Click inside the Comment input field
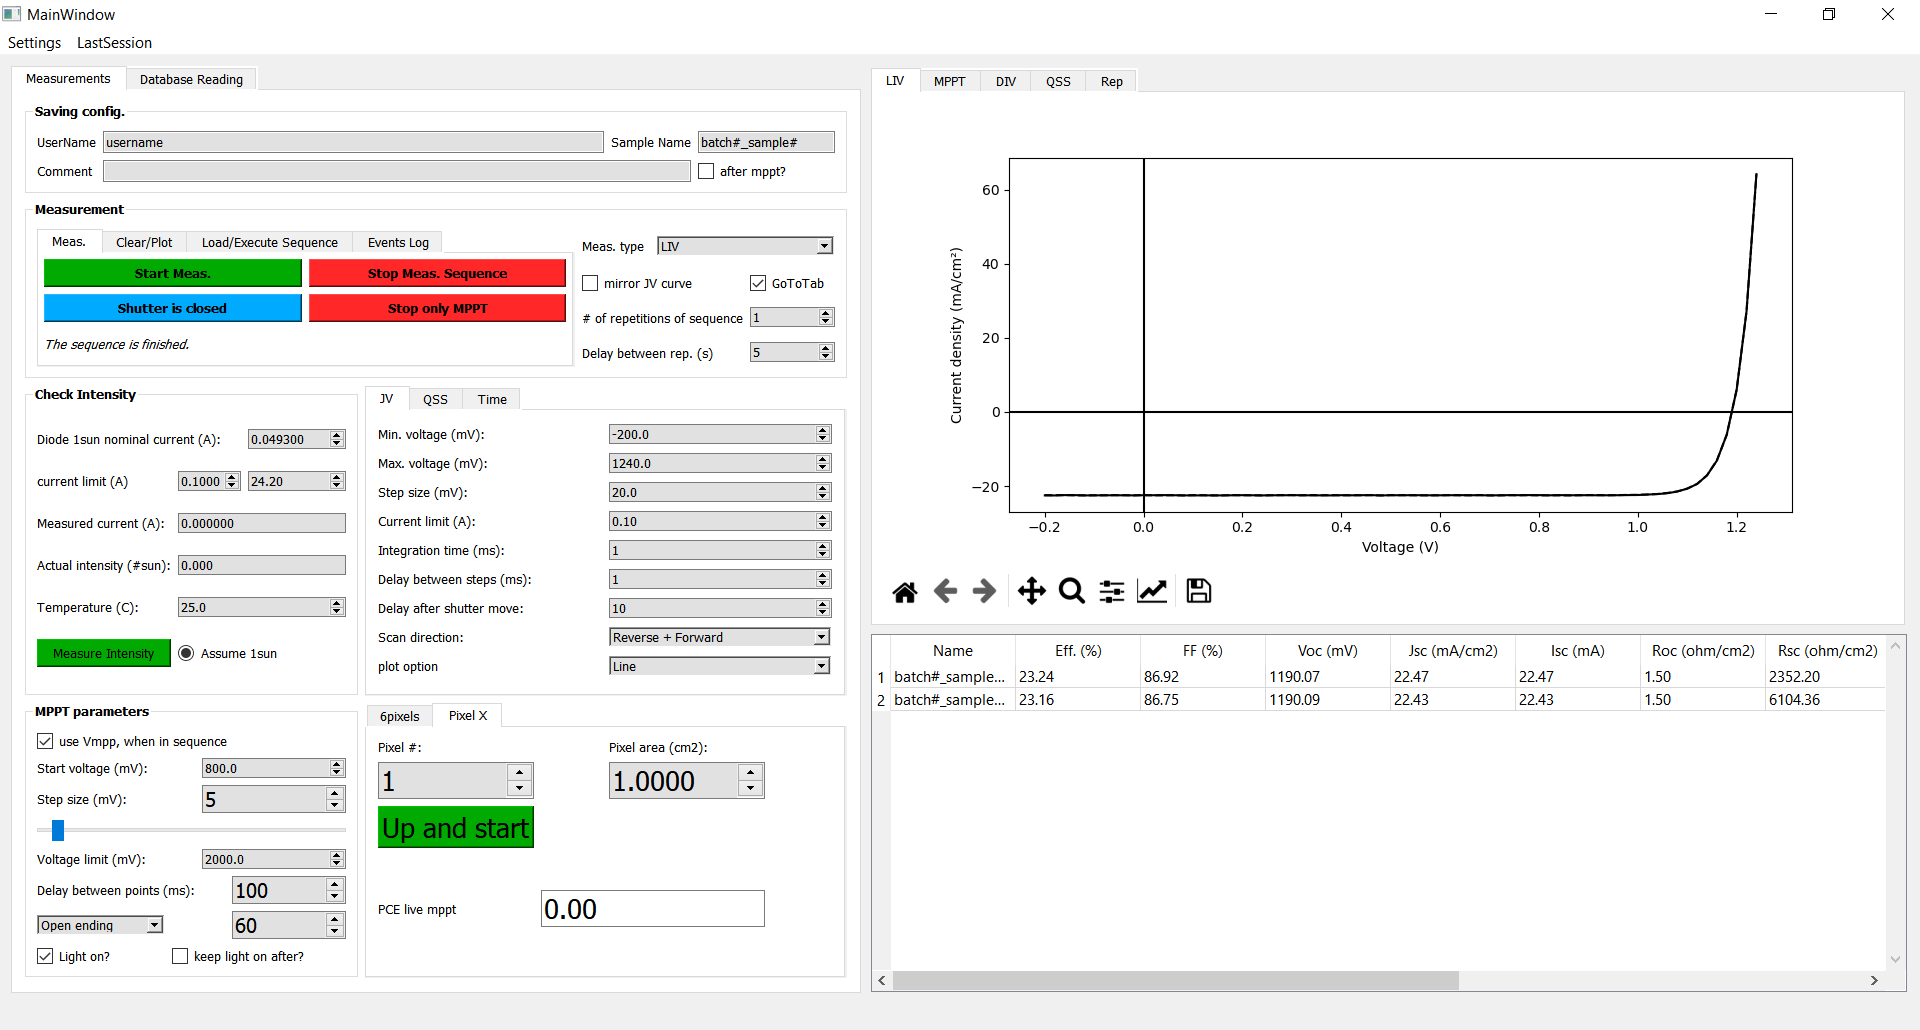This screenshot has width=1920, height=1030. click(395, 171)
